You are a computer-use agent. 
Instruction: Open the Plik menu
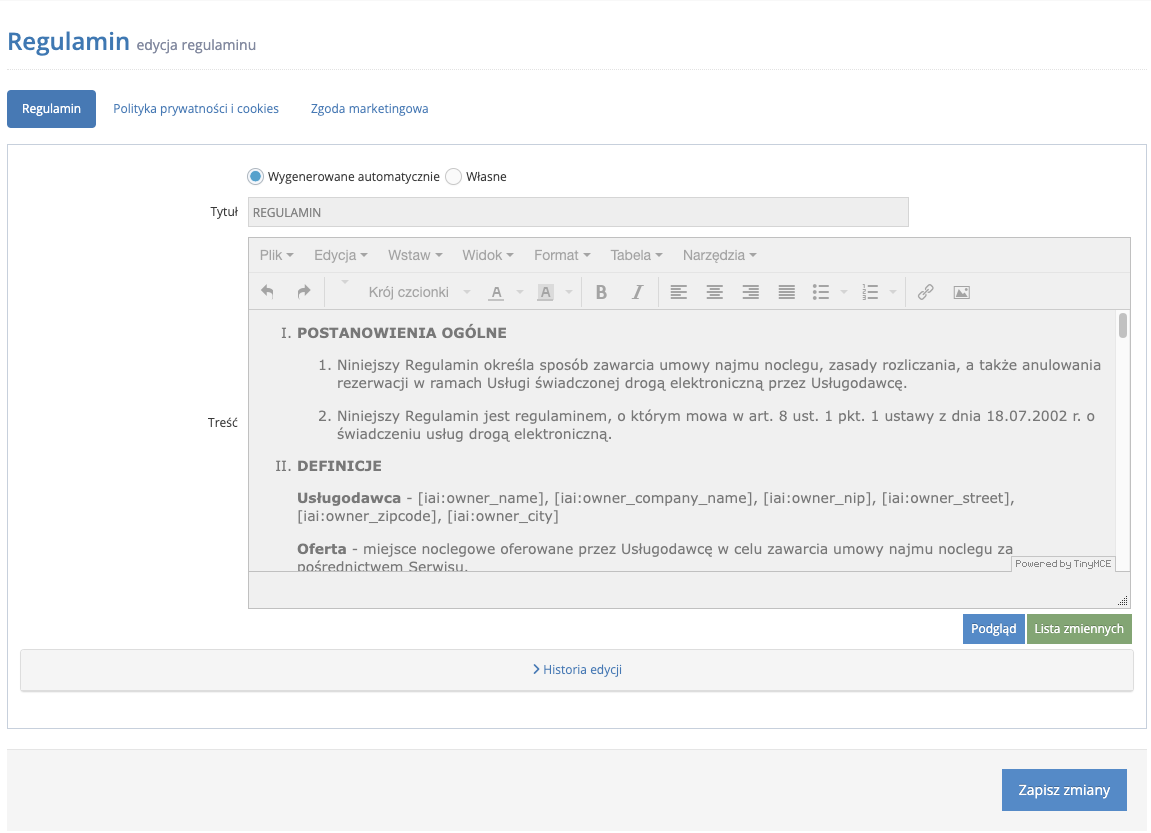click(277, 255)
